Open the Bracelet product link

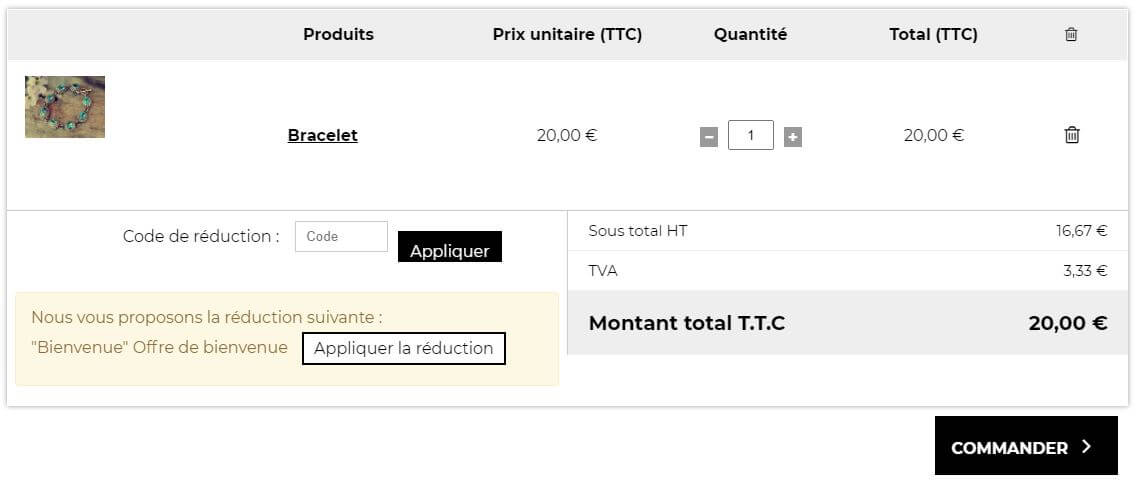pyautogui.click(x=322, y=135)
